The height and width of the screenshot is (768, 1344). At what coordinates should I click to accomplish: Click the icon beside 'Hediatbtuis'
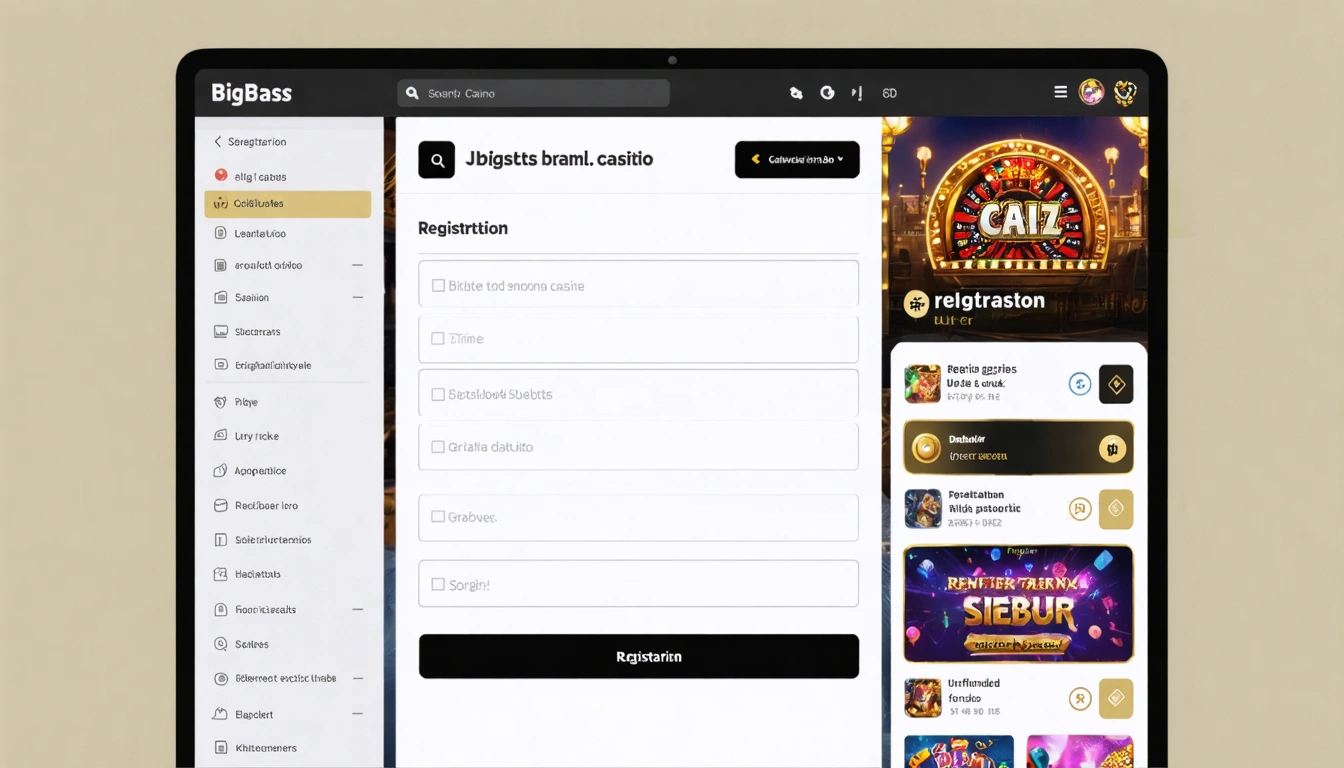pyautogui.click(x=221, y=574)
